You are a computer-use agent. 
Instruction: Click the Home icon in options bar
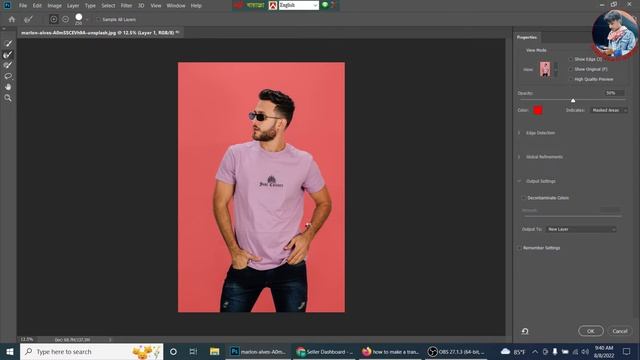[12, 19]
